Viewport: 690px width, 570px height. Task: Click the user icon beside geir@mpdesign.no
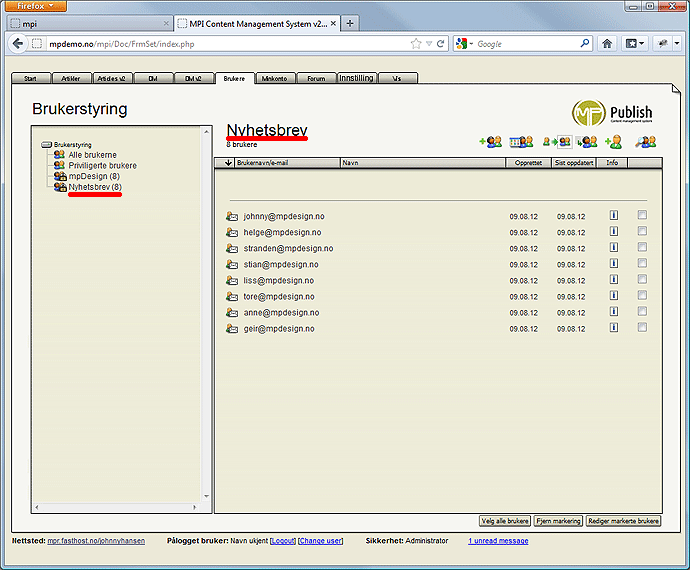click(x=232, y=328)
